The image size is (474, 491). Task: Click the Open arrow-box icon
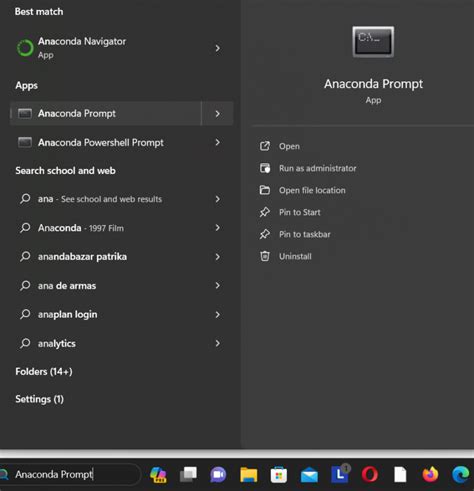(265, 146)
